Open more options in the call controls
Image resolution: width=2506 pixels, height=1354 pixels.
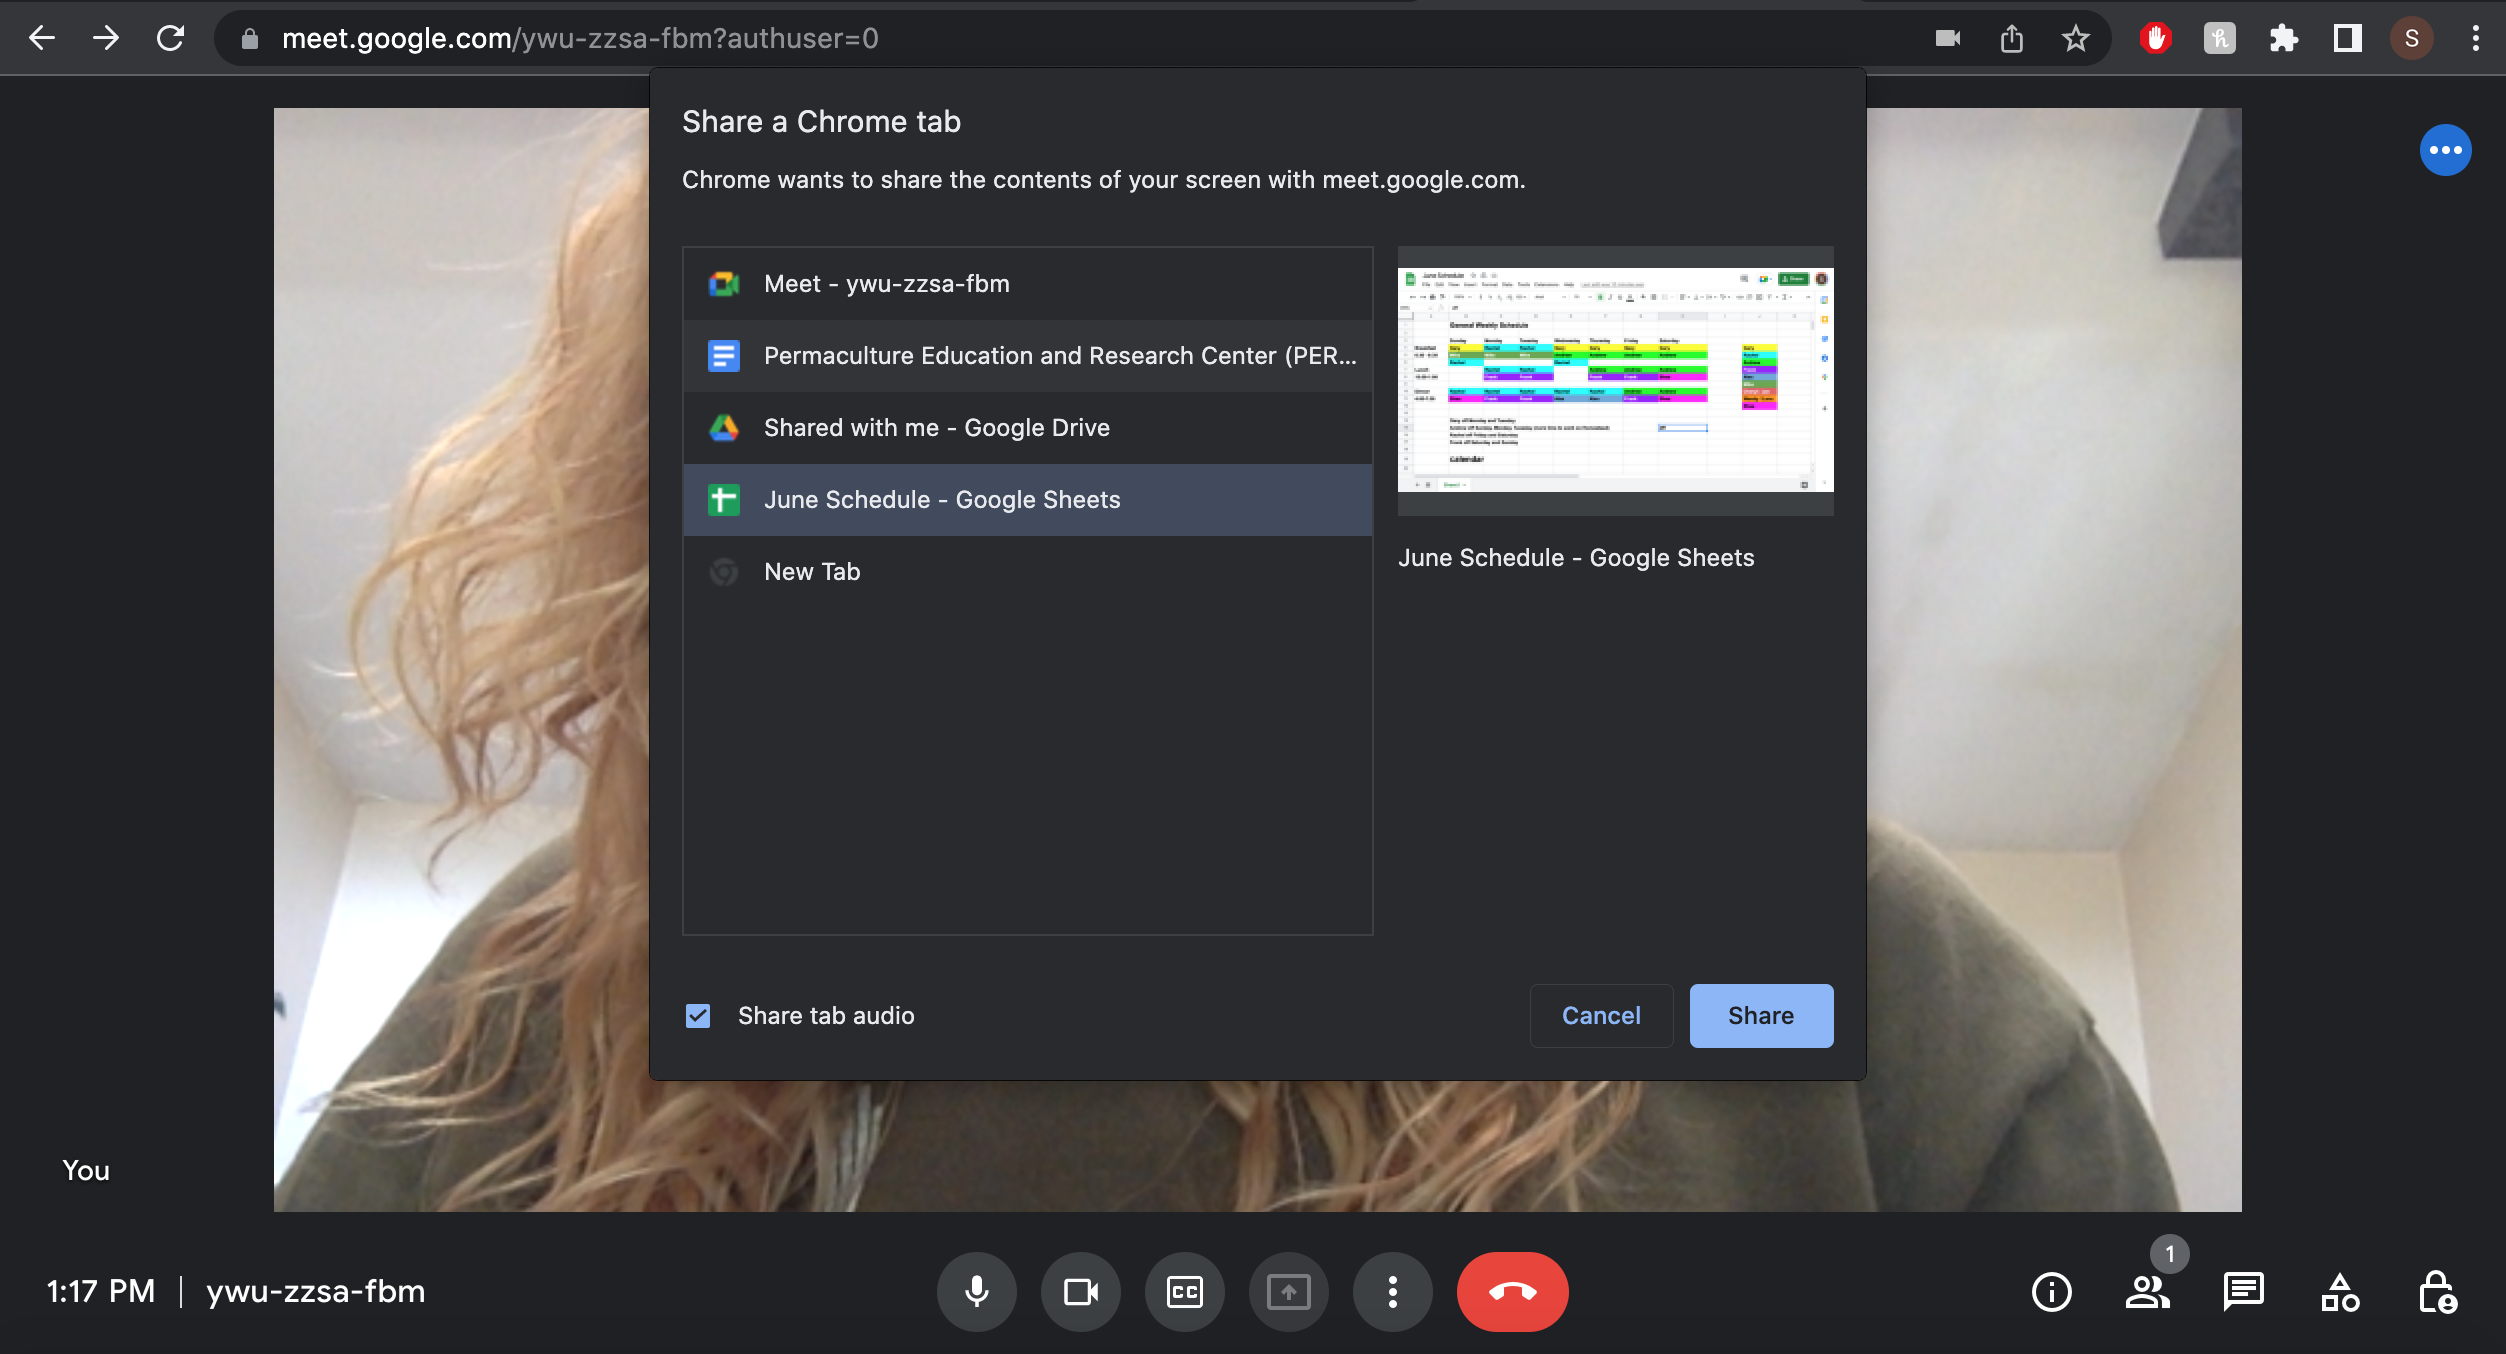1393,1291
